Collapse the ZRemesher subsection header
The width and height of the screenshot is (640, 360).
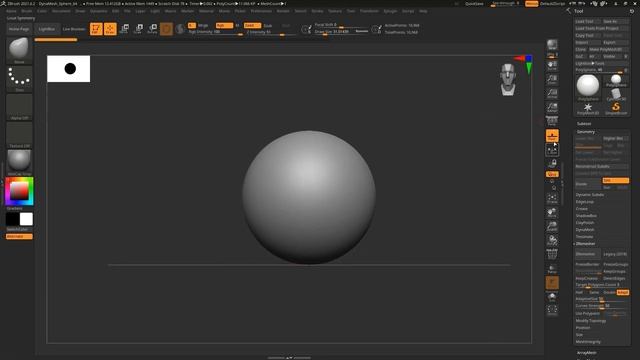[585, 244]
